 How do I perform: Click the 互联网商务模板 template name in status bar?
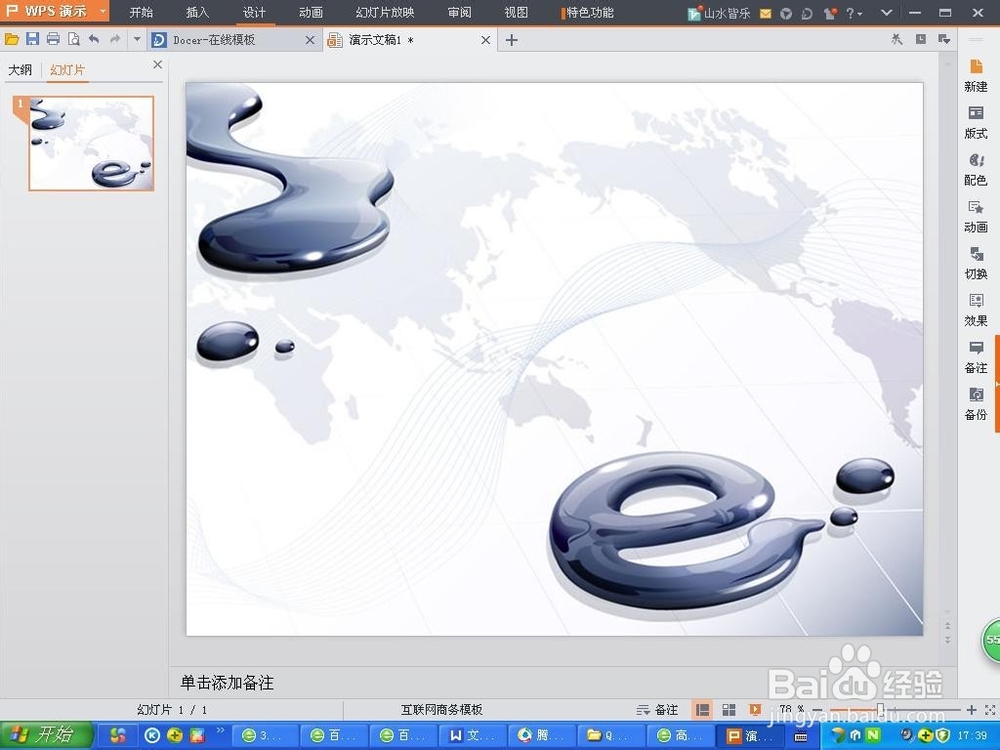(441, 710)
